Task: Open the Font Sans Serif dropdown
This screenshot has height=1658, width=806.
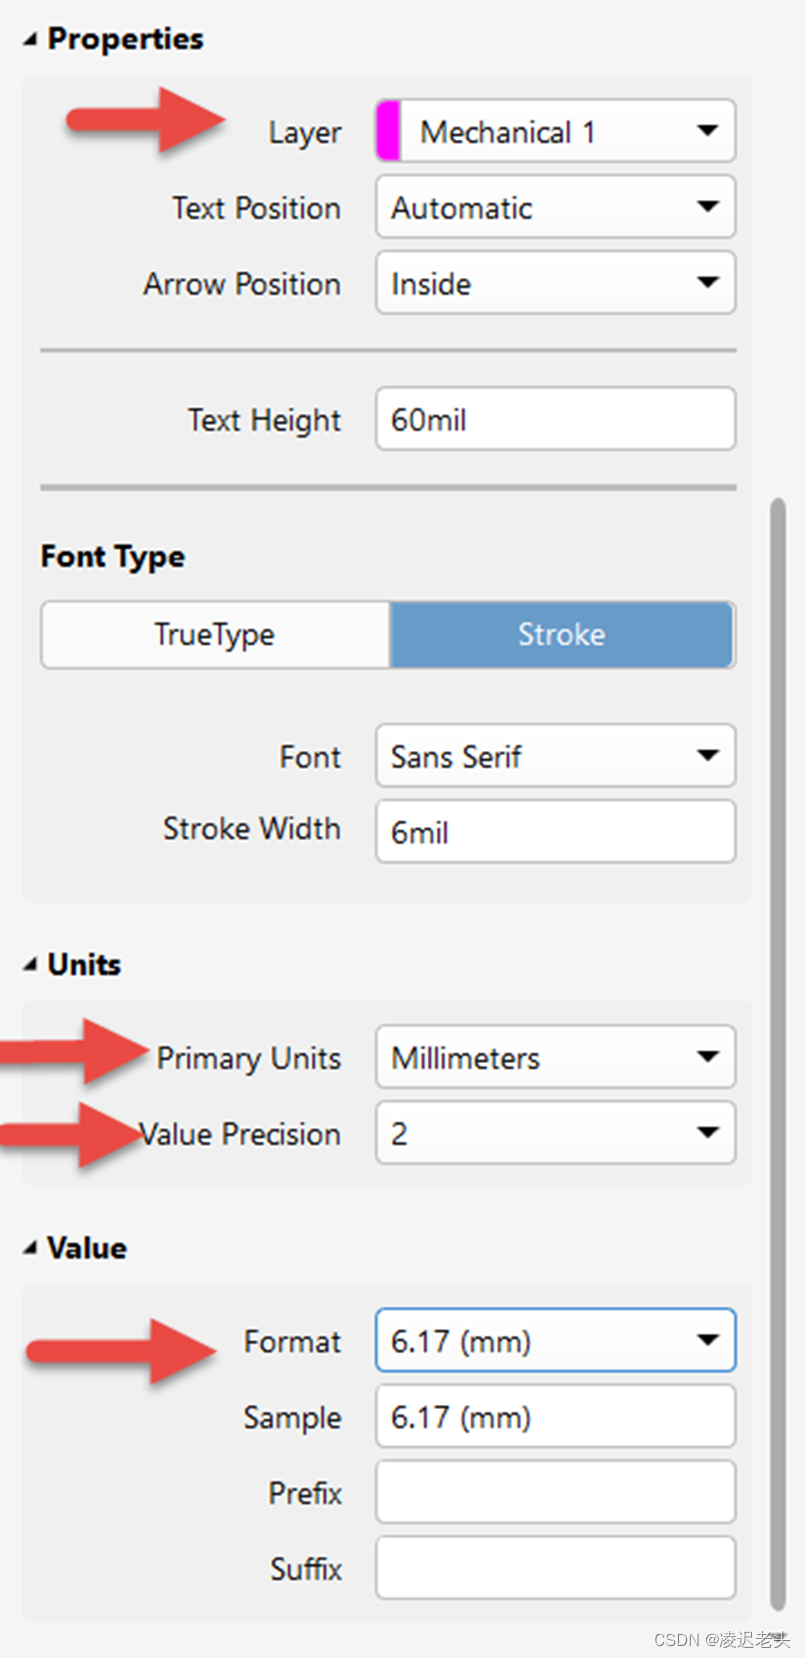Action: click(555, 756)
